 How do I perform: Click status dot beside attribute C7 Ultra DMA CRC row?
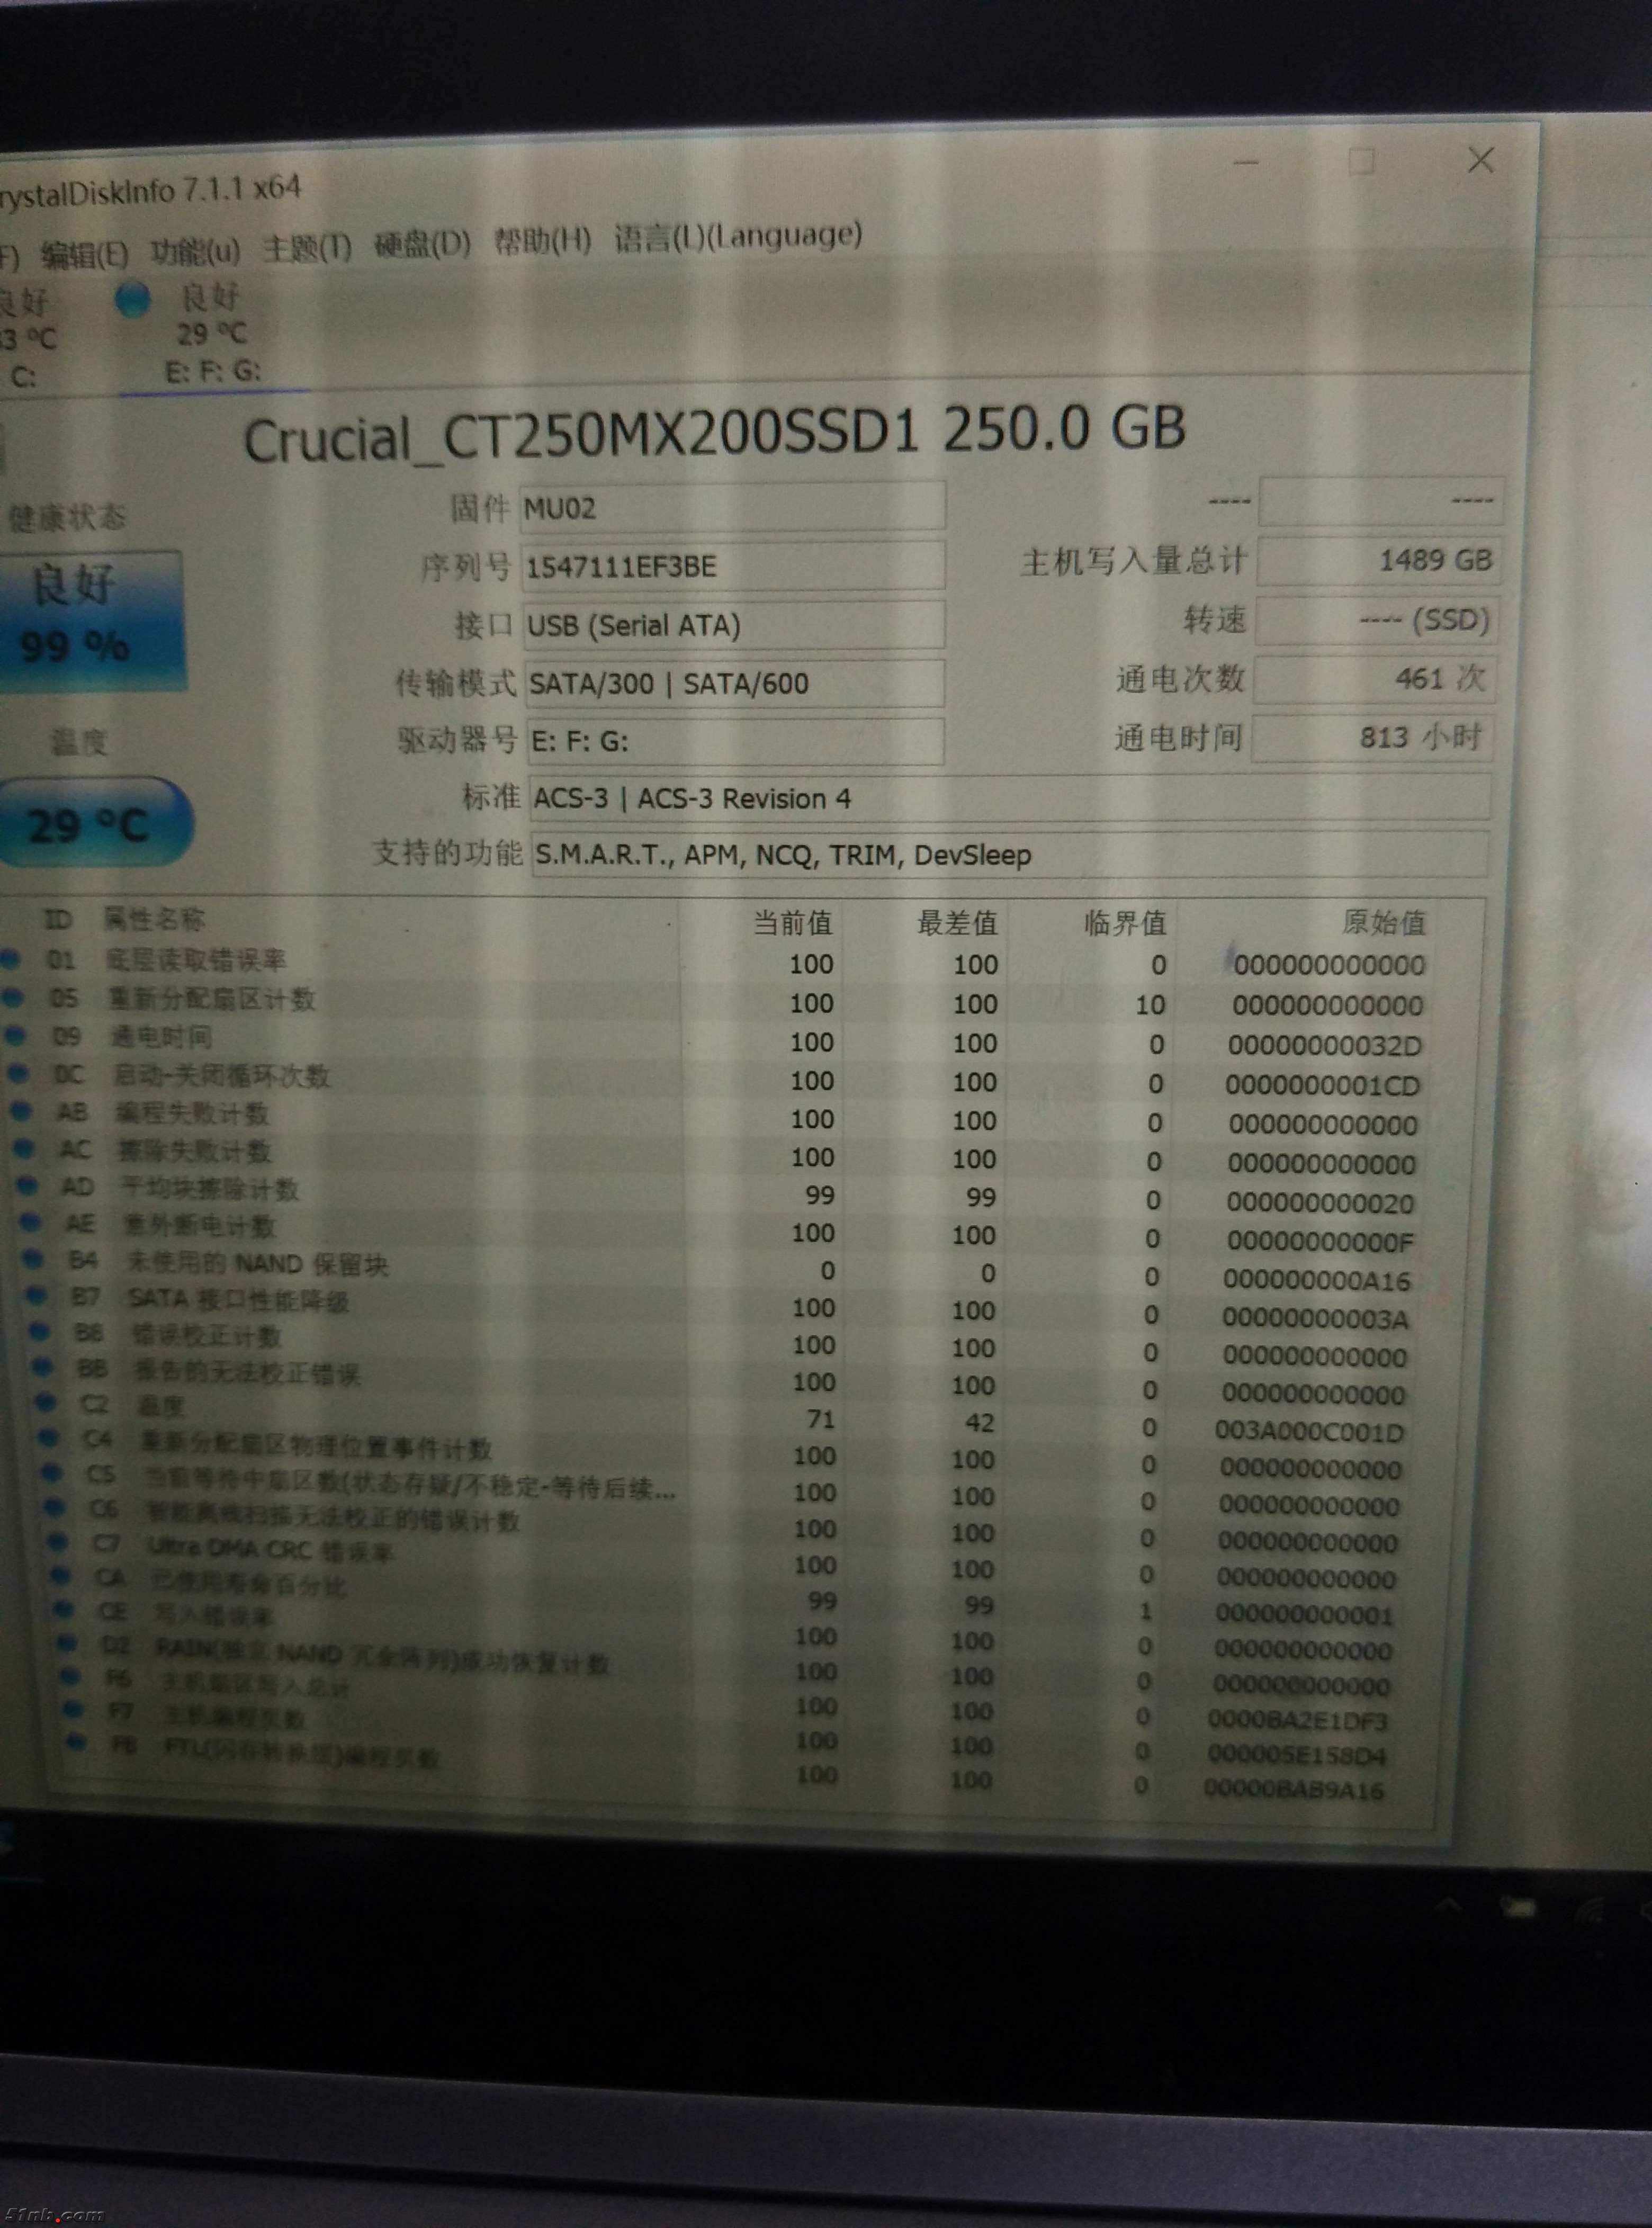pyautogui.click(x=57, y=1543)
